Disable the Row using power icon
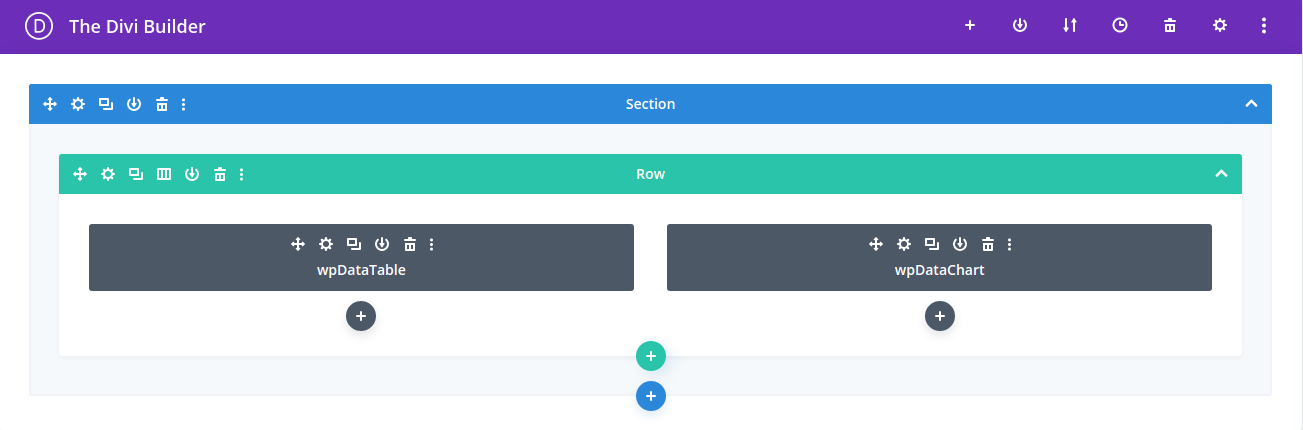Screen dimensions: 1303x430 coord(192,174)
